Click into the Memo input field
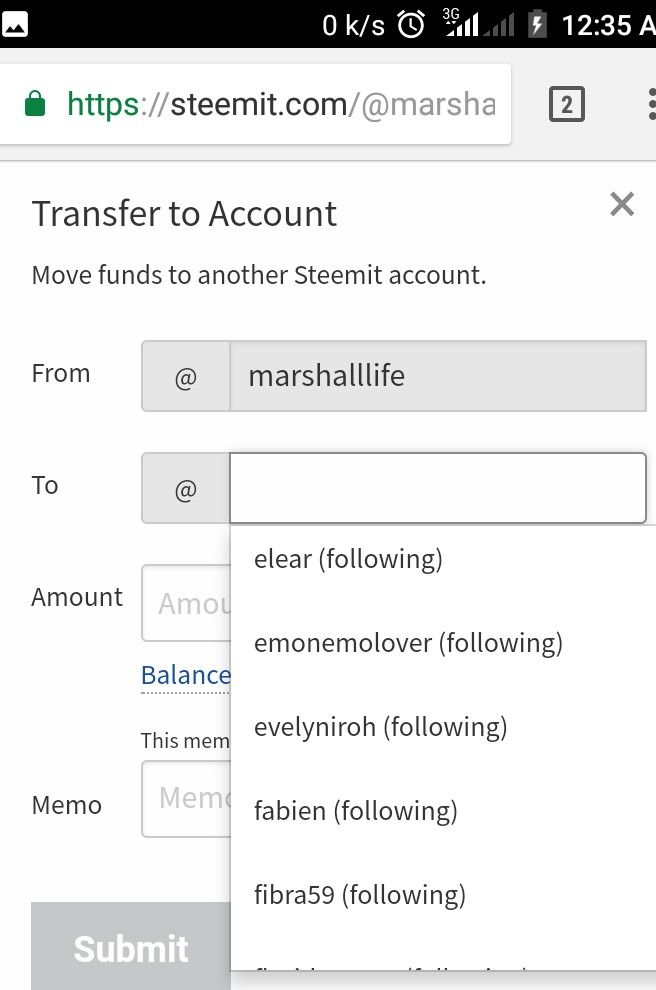This screenshot has height=990, width=656. [190, 798]
